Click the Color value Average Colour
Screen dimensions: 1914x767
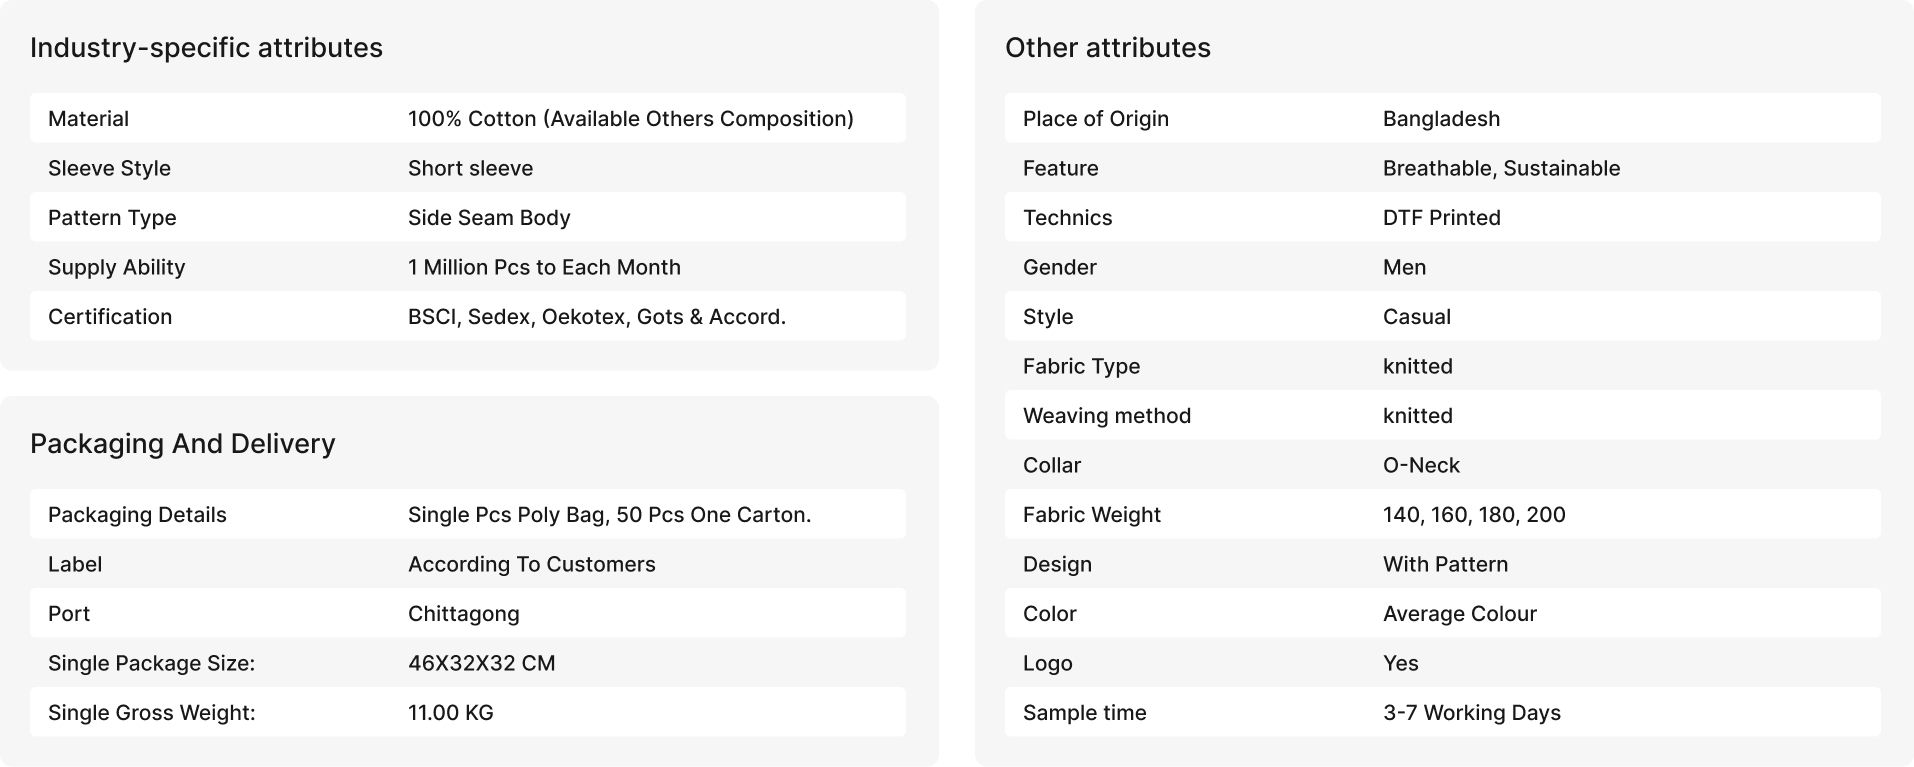(x=1459, y=614)
